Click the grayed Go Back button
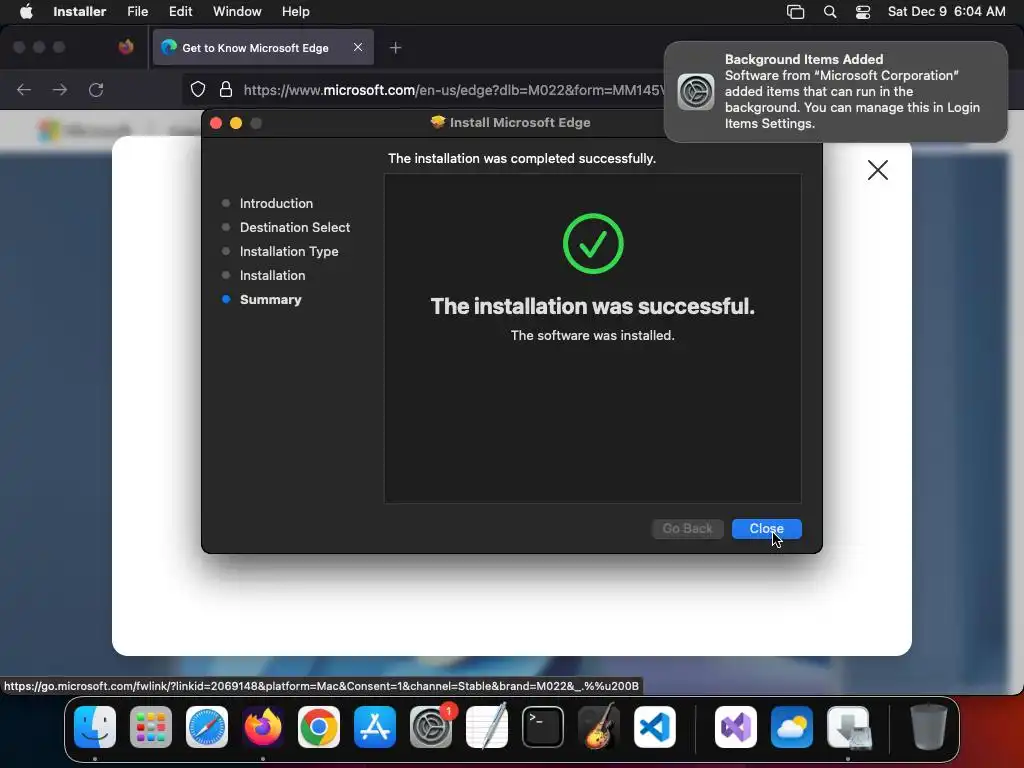The image size is (1024, 768). click(x=687, y=528)
